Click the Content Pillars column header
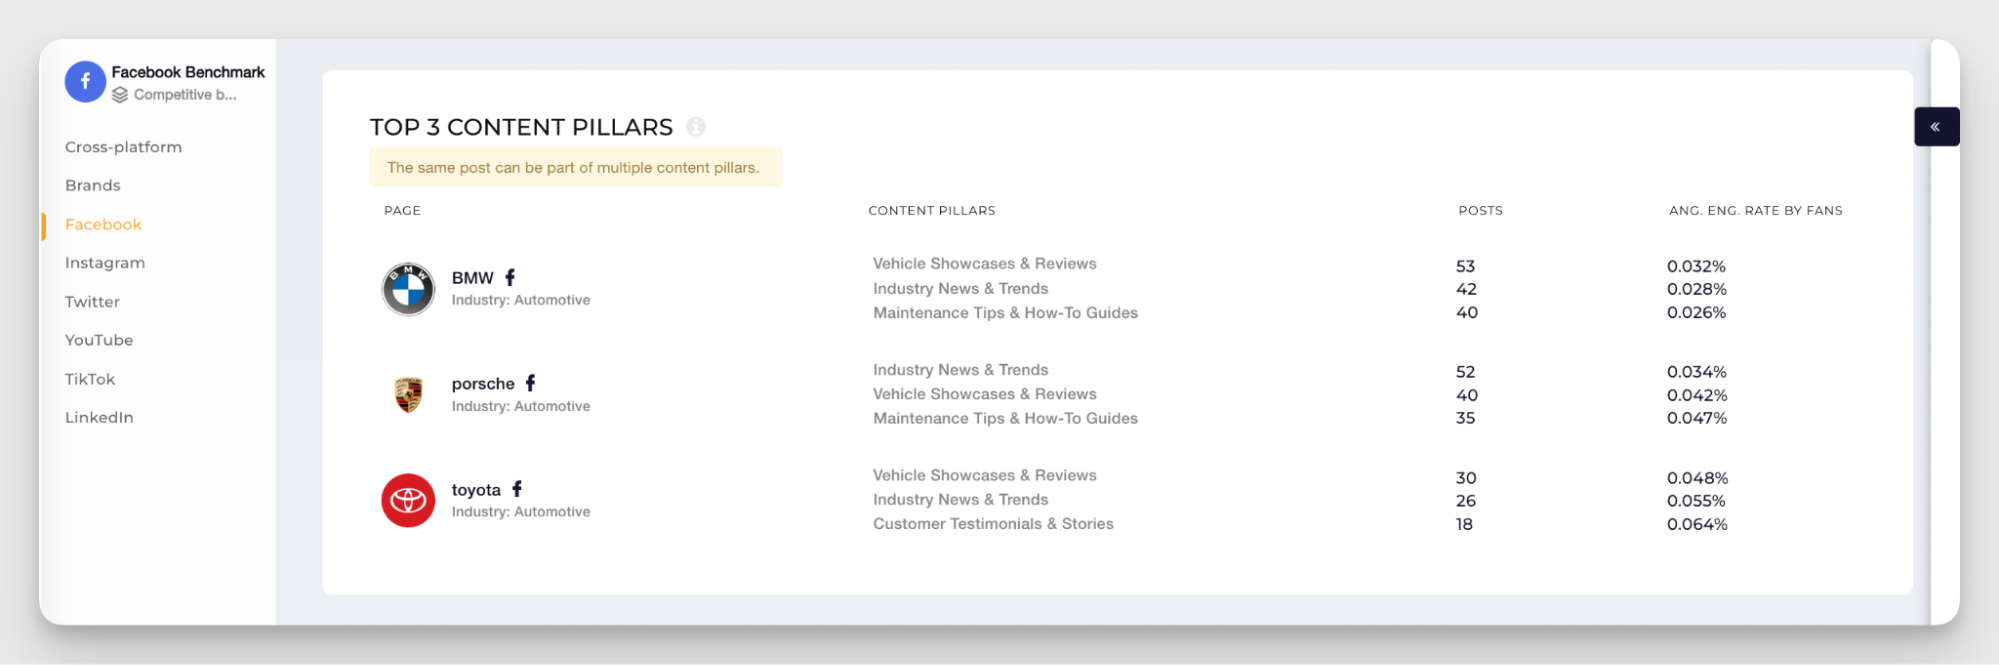The height and width of the screenshot is (665, 1999). tap(931, 211)
